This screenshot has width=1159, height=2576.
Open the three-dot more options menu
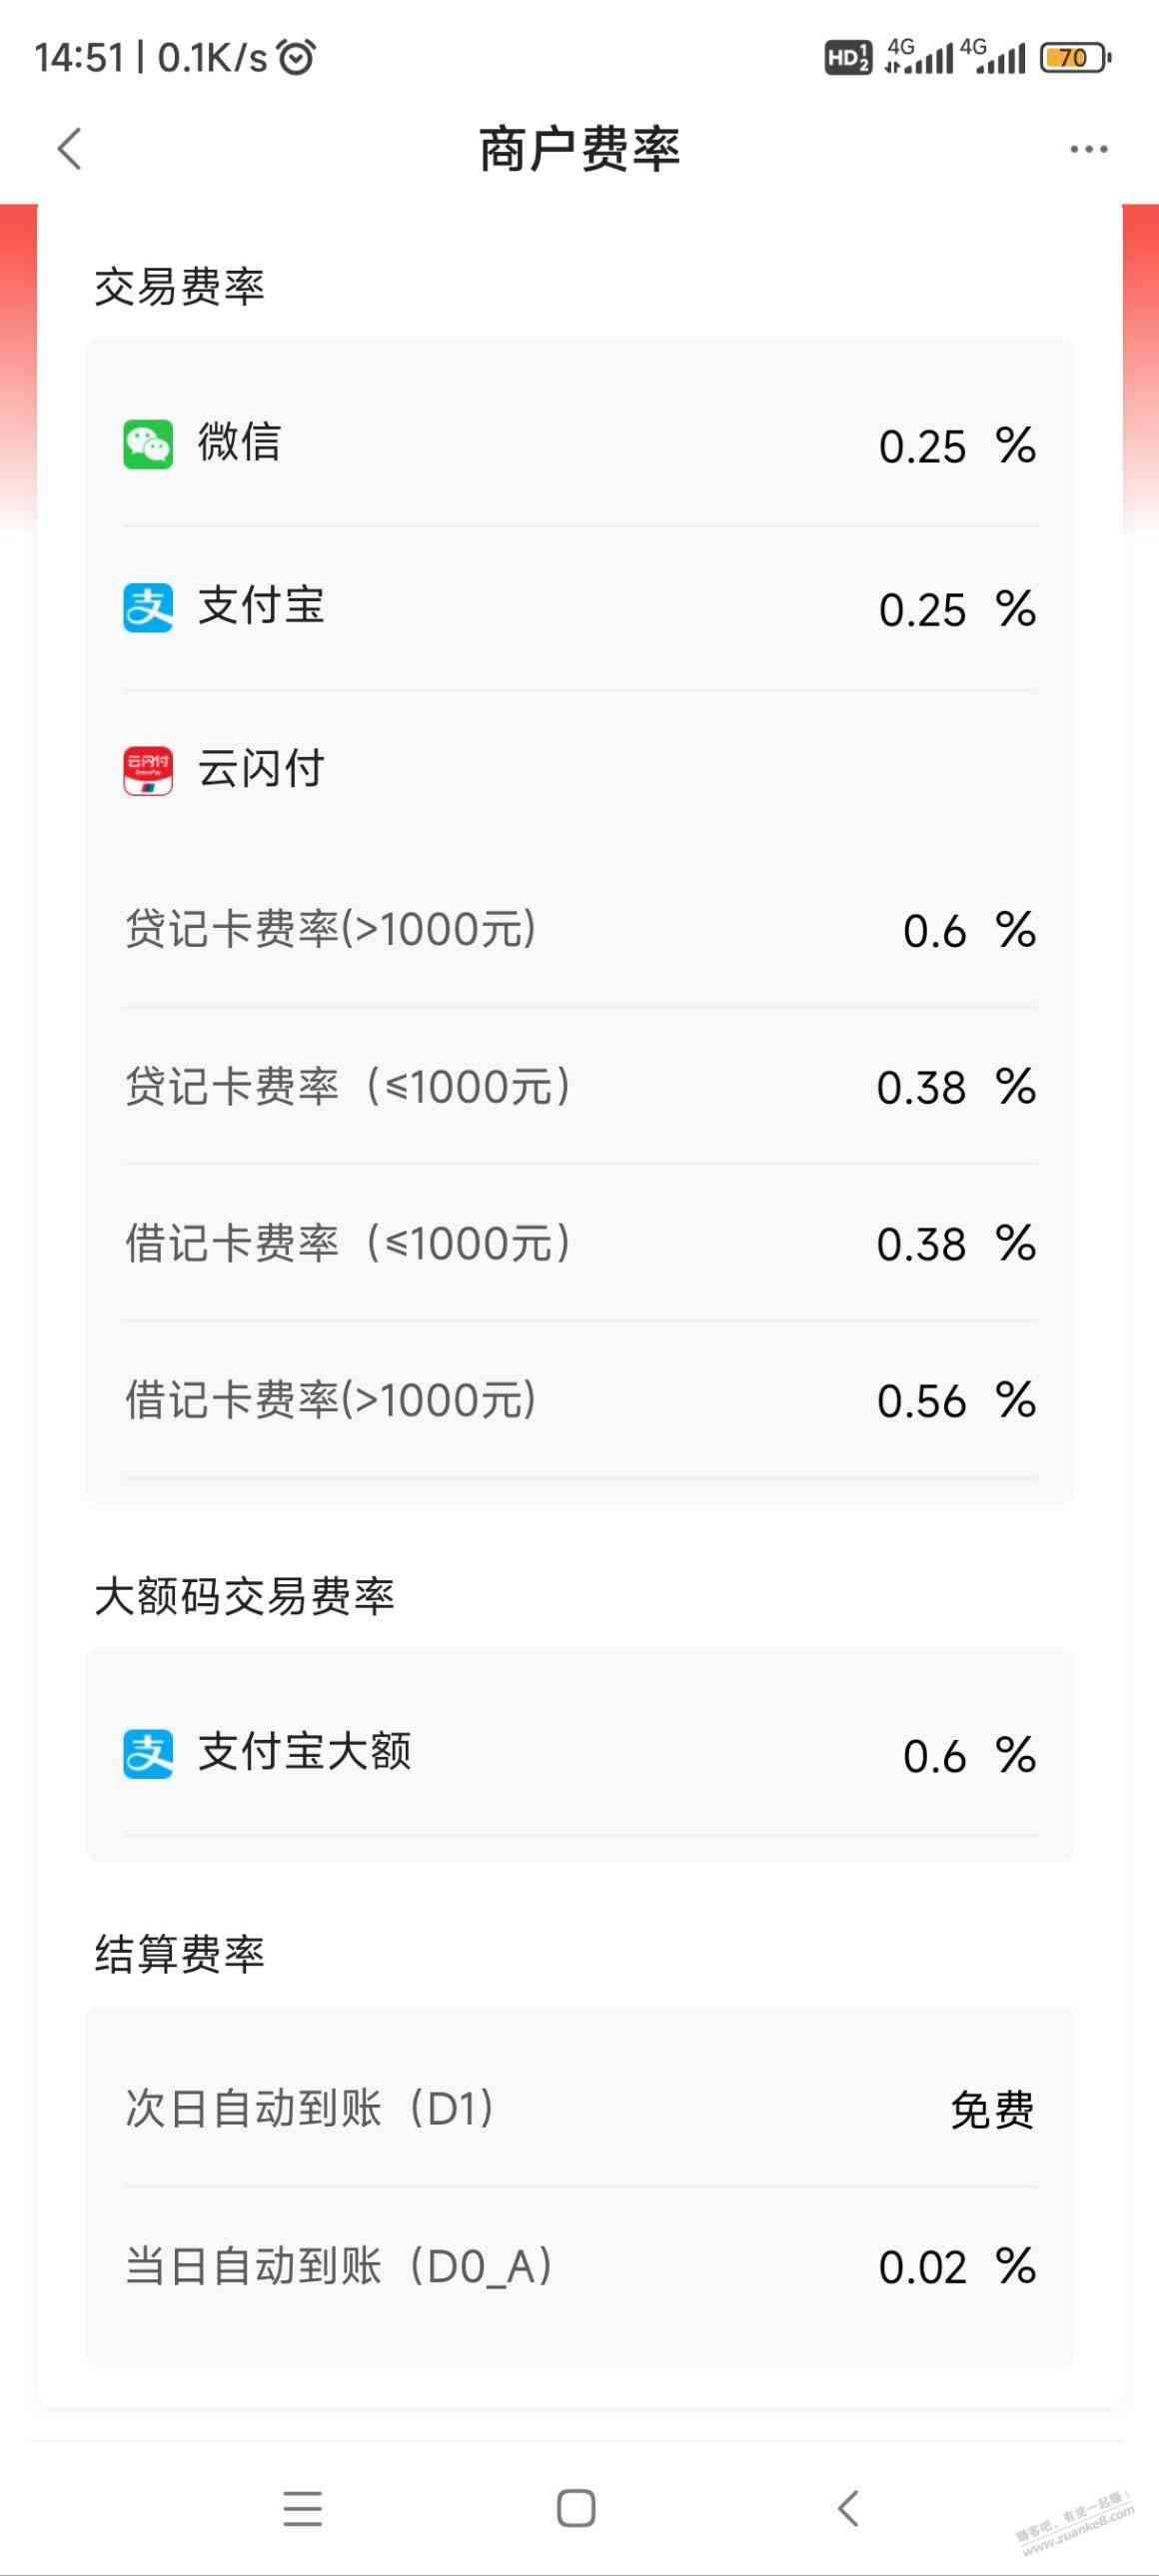point(1088,150)
